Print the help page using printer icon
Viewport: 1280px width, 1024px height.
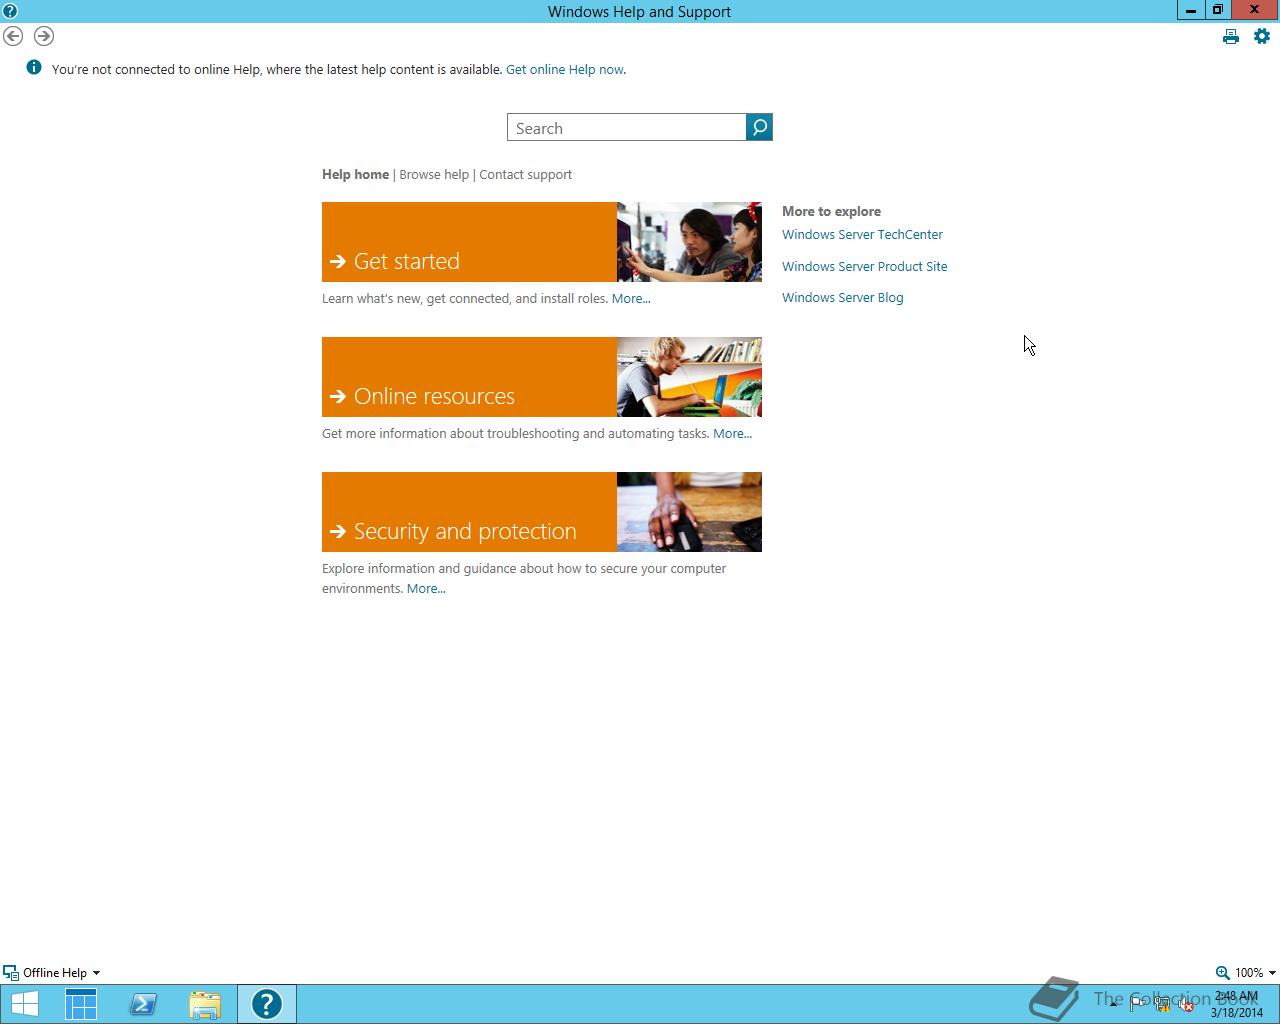tap(1231, 37)
